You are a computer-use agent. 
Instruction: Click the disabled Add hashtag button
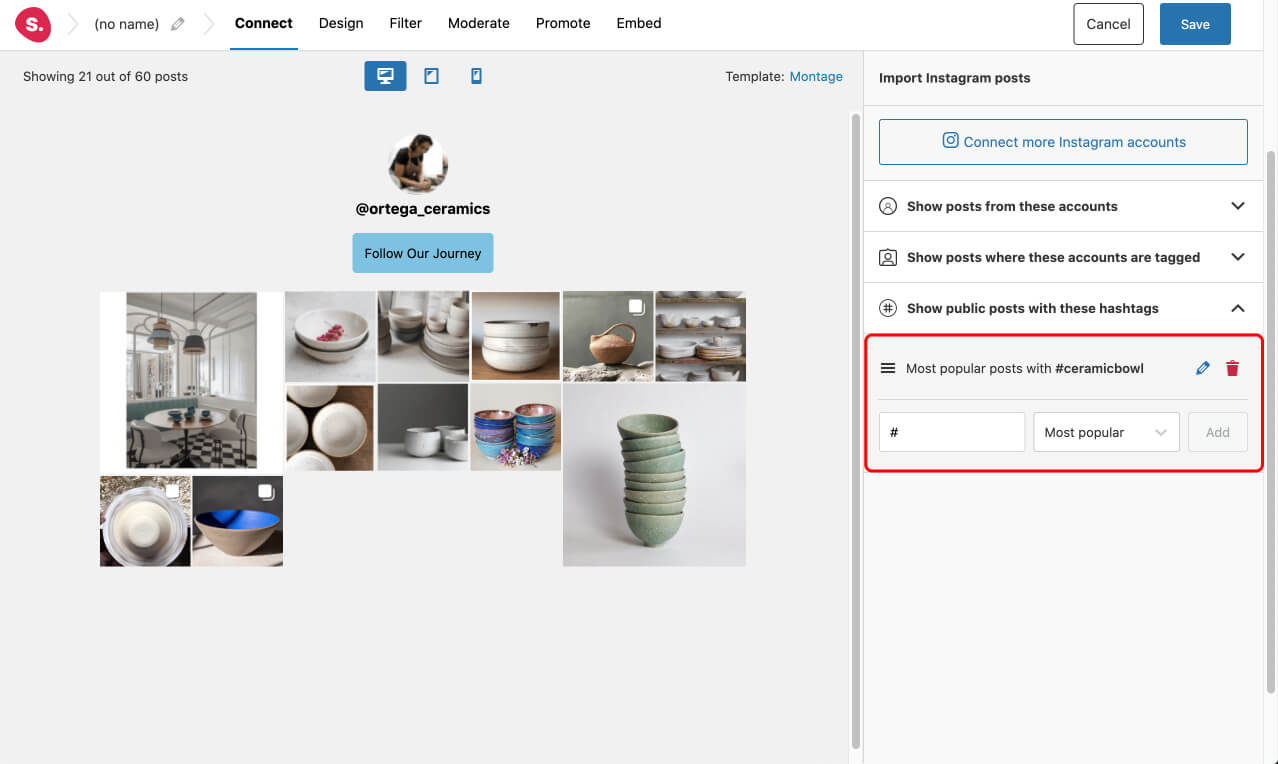pyautogui.click(x=1218, y=432)
